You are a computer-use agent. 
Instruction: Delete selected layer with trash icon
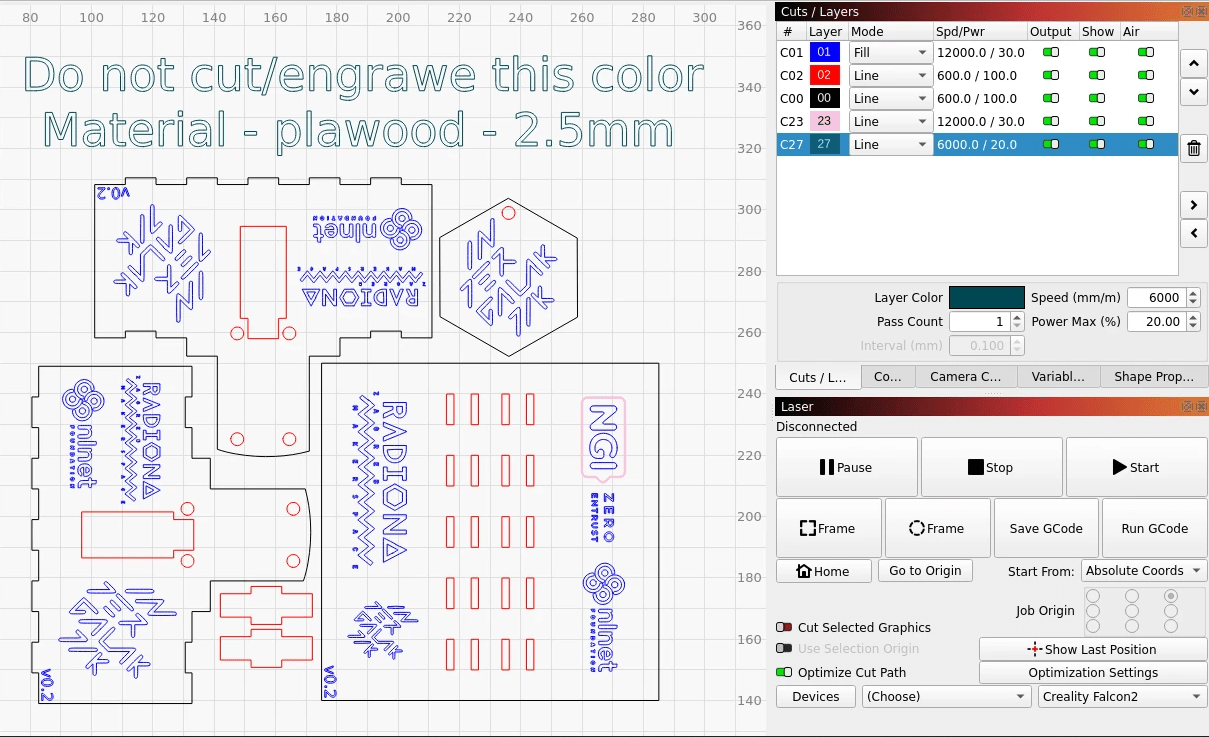tap(1193, 149)
